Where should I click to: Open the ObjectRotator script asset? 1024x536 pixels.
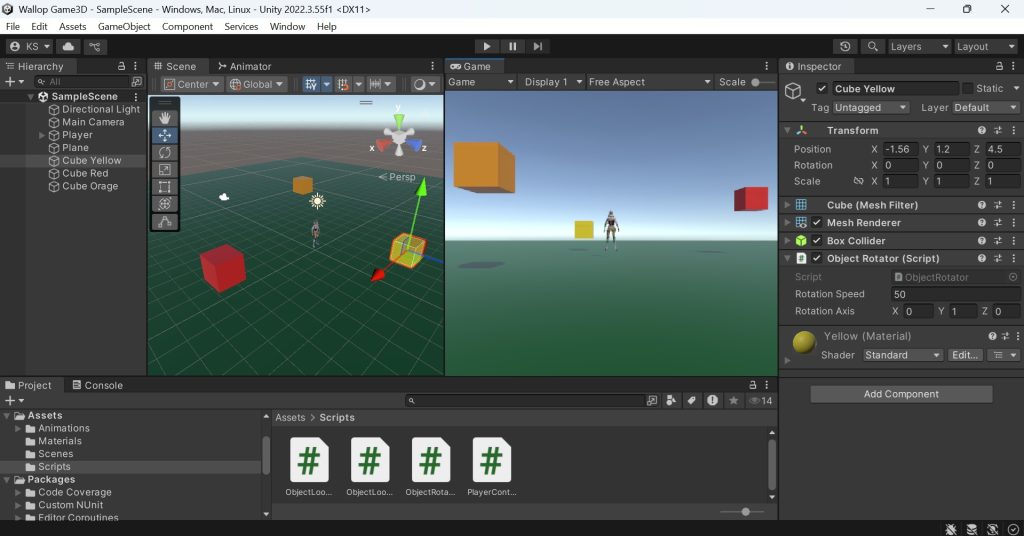(x=430, y=466)
